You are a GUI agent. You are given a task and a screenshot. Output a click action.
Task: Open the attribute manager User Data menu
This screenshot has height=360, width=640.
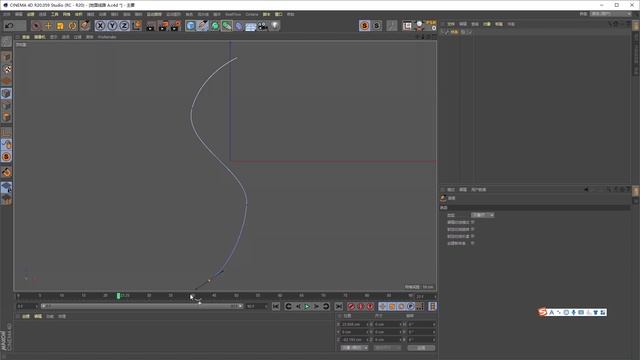pos(479,190)
